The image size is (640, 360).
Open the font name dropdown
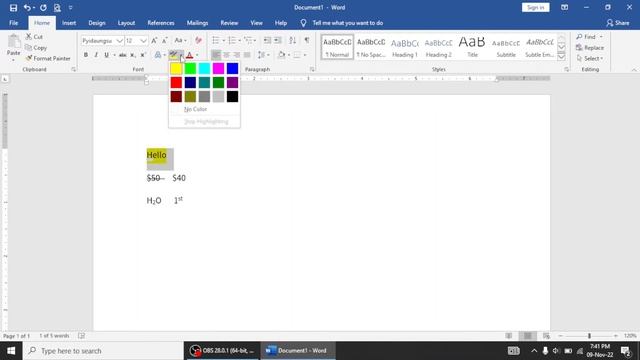119,41
